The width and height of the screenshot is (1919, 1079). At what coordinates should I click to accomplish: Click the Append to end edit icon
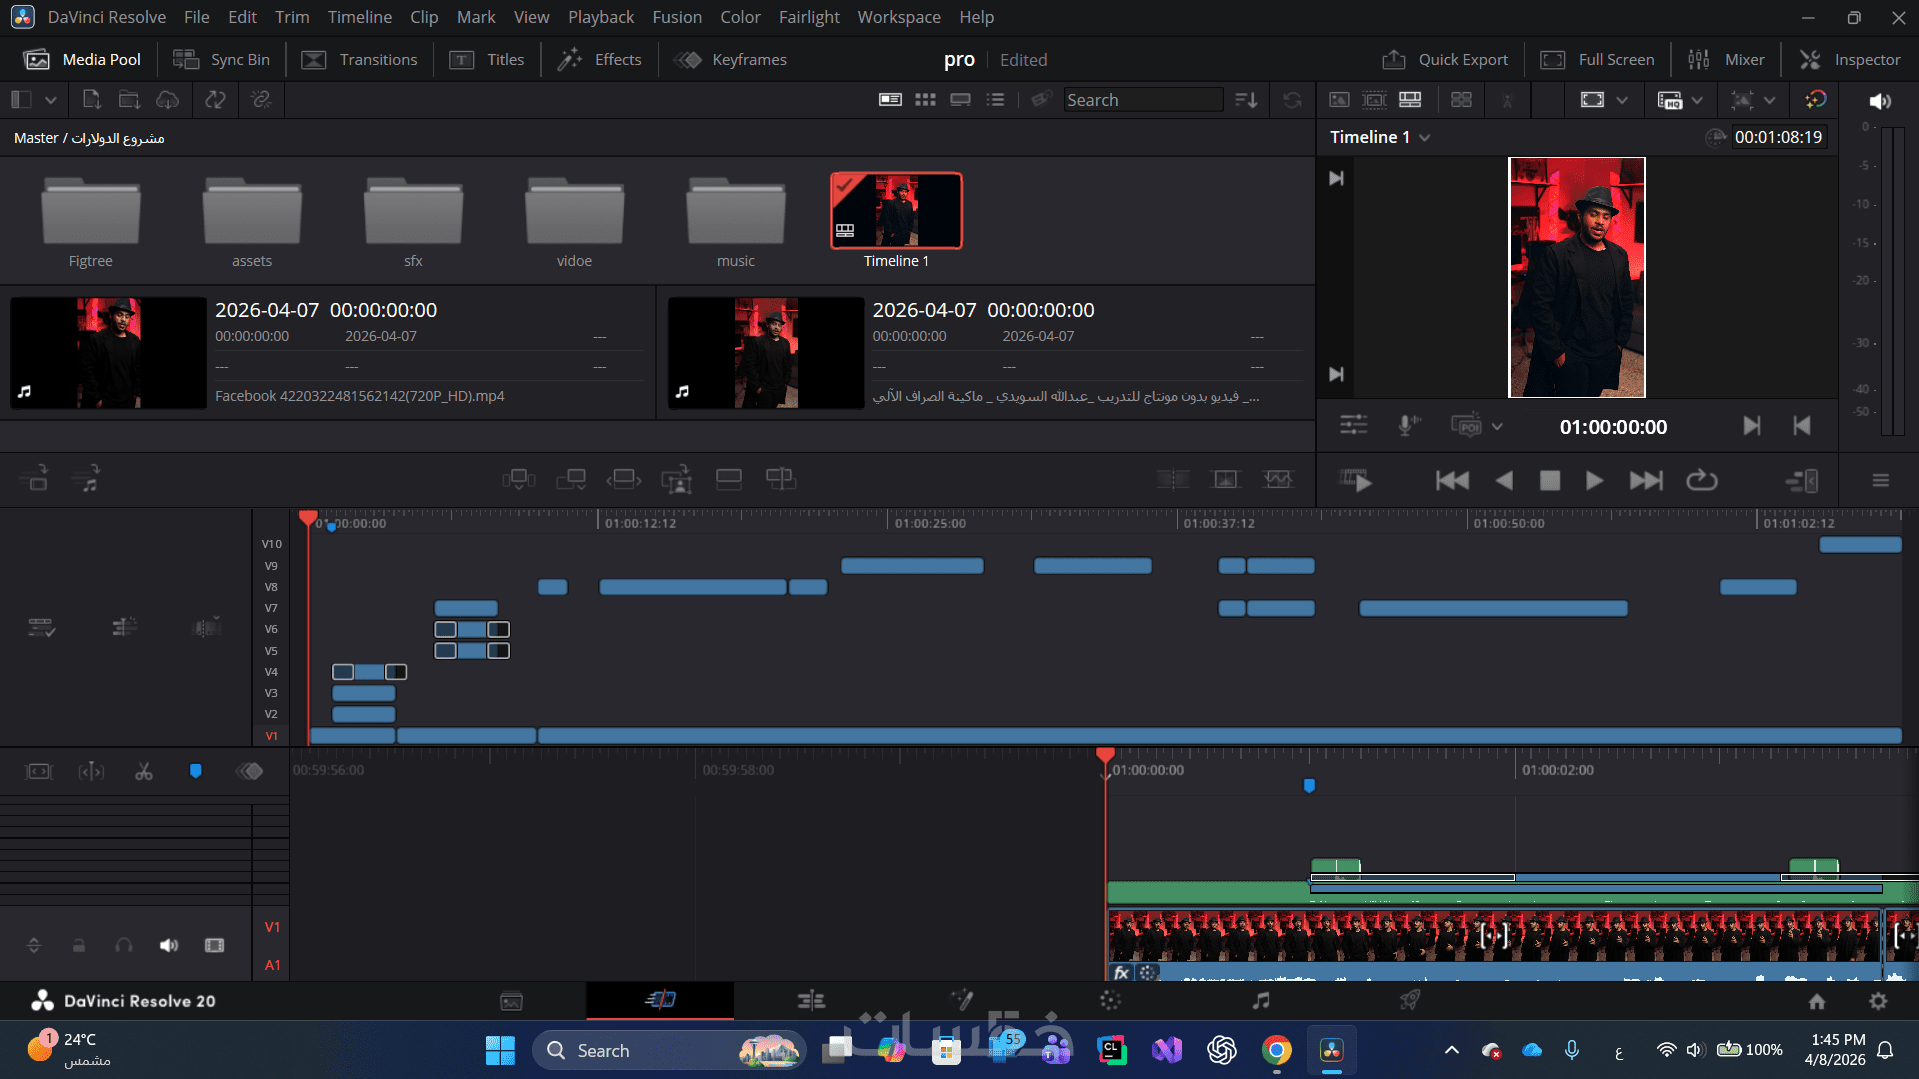(x=571, y=479)
